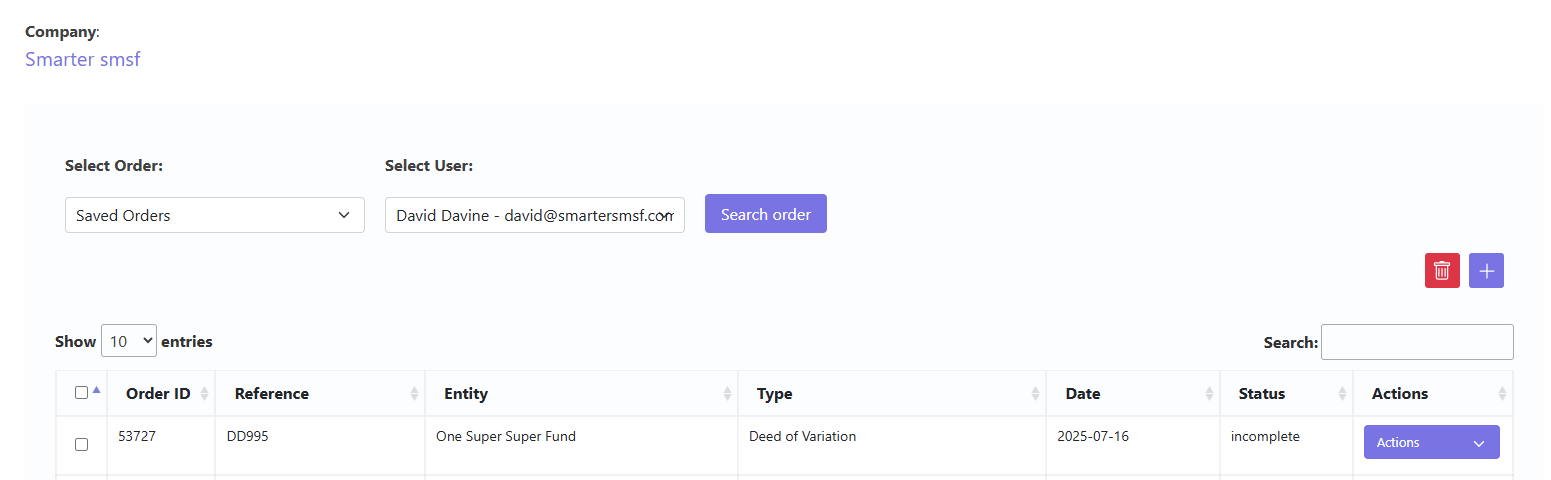Sort table by Reference column arrows
This screenshot has width=1551, height=480.
(x=414, y=394)
